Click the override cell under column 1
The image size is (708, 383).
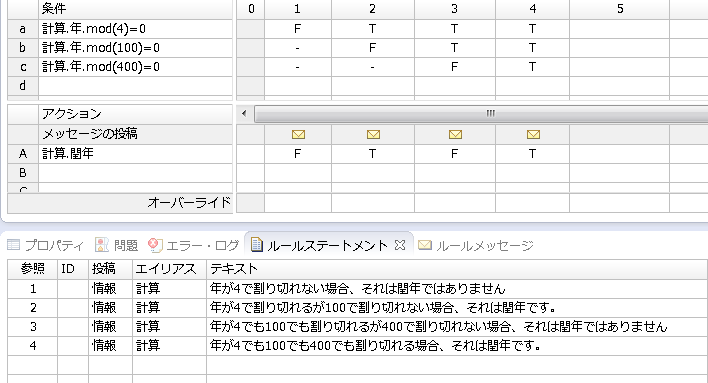coord(298,203)
